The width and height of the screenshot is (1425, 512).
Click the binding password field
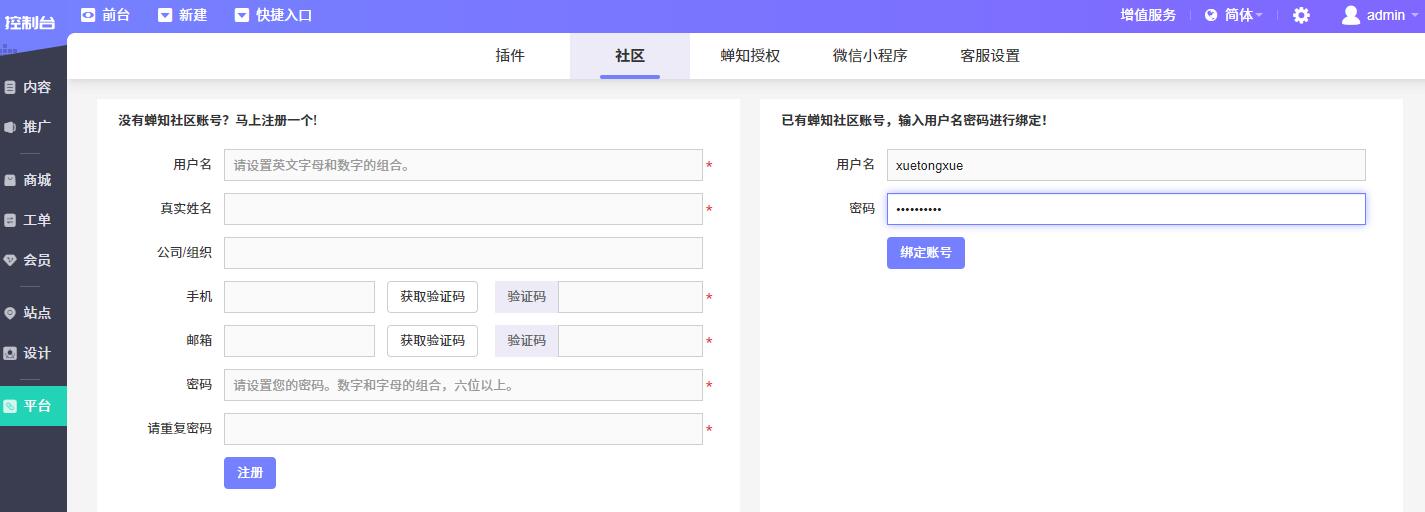point(1126,209)
